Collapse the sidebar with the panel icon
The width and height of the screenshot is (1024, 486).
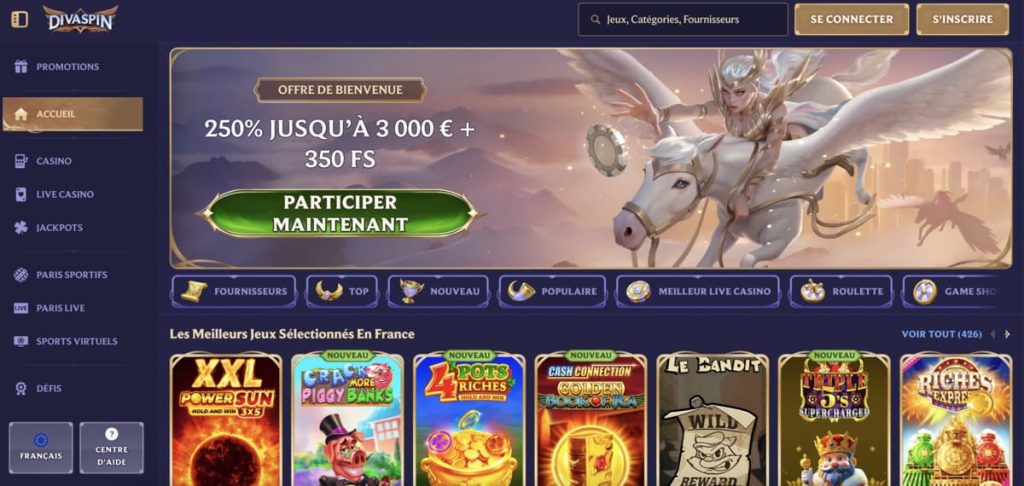[x=20, y=20]
